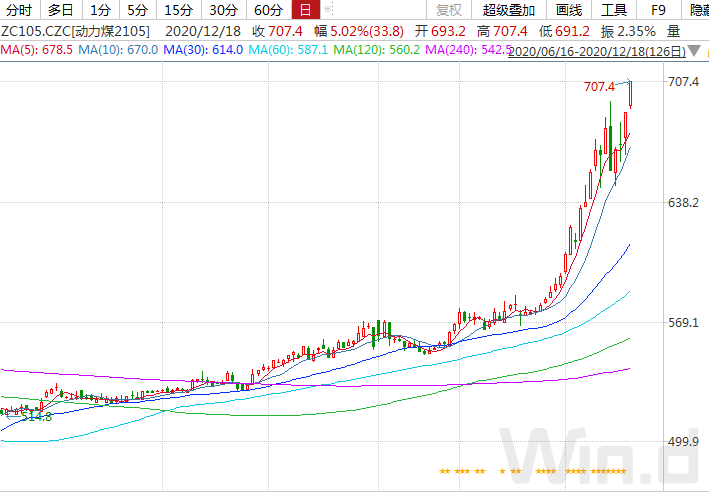The width and height of the screenshot is (709, 494).
Task: Open the 画线 drawing tools
Action: pyautogui.click(x=568, y=9)
